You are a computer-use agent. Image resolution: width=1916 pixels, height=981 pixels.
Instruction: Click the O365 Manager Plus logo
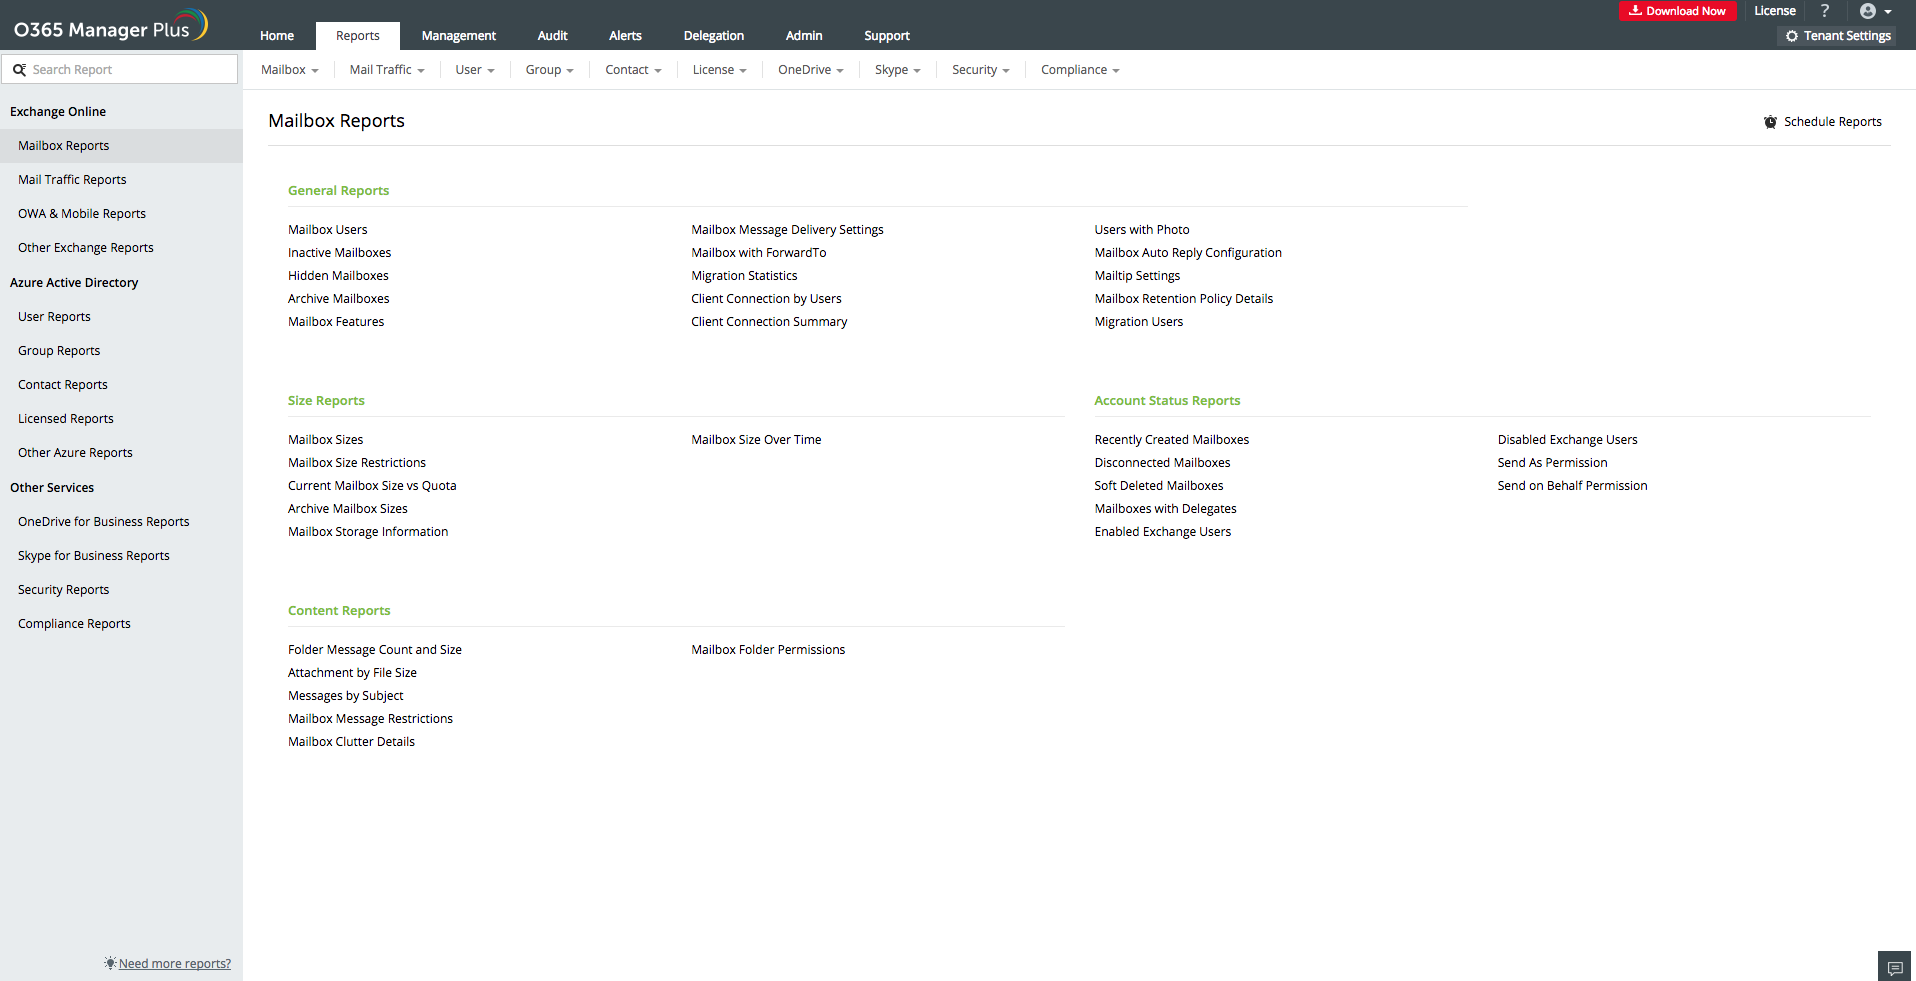[110, 27]
